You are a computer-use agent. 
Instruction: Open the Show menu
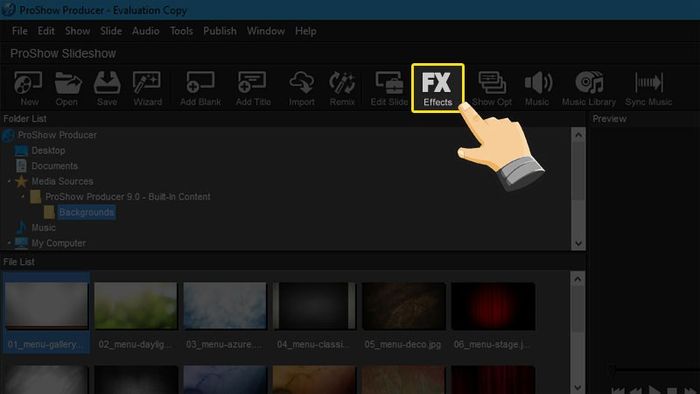click(78, 31)
